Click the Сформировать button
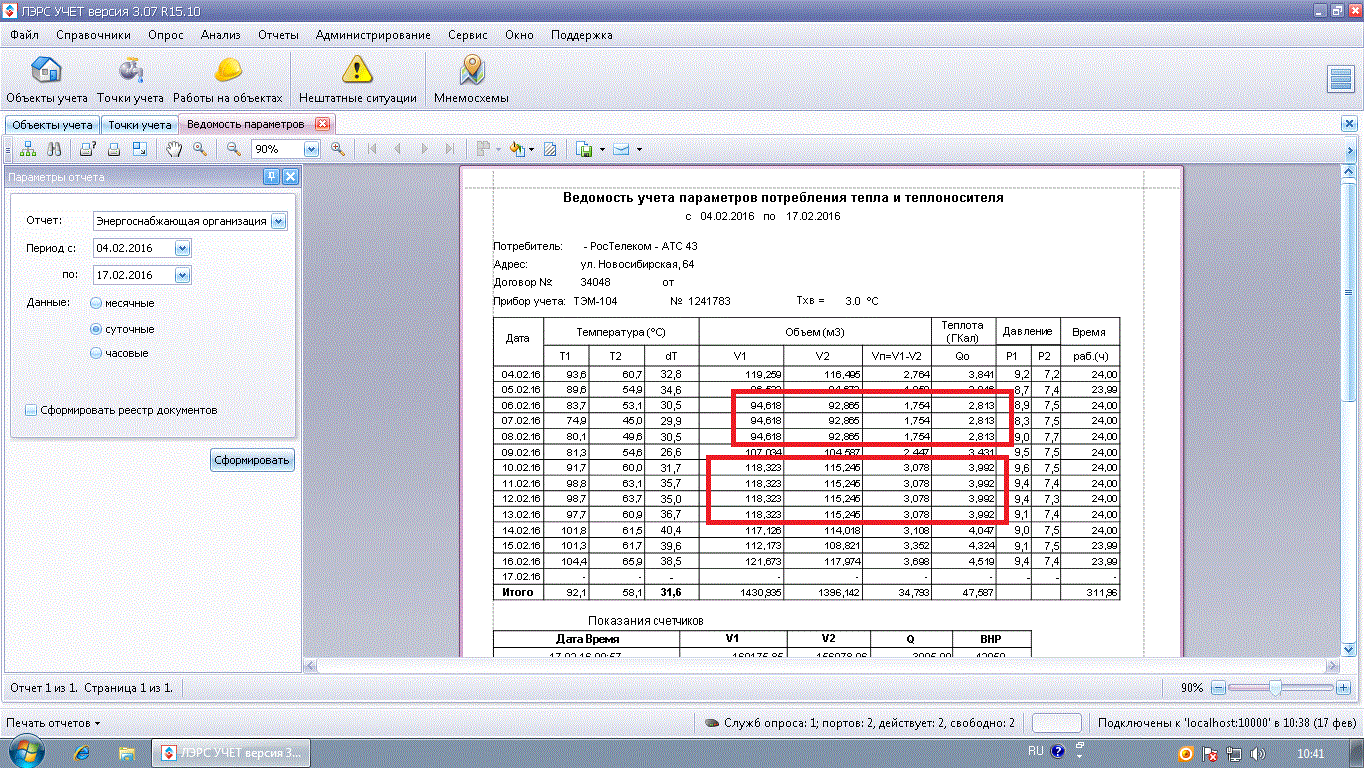The height and width of the screenshot is (768, 1364). pyautogui.click(x=252, y=460)
